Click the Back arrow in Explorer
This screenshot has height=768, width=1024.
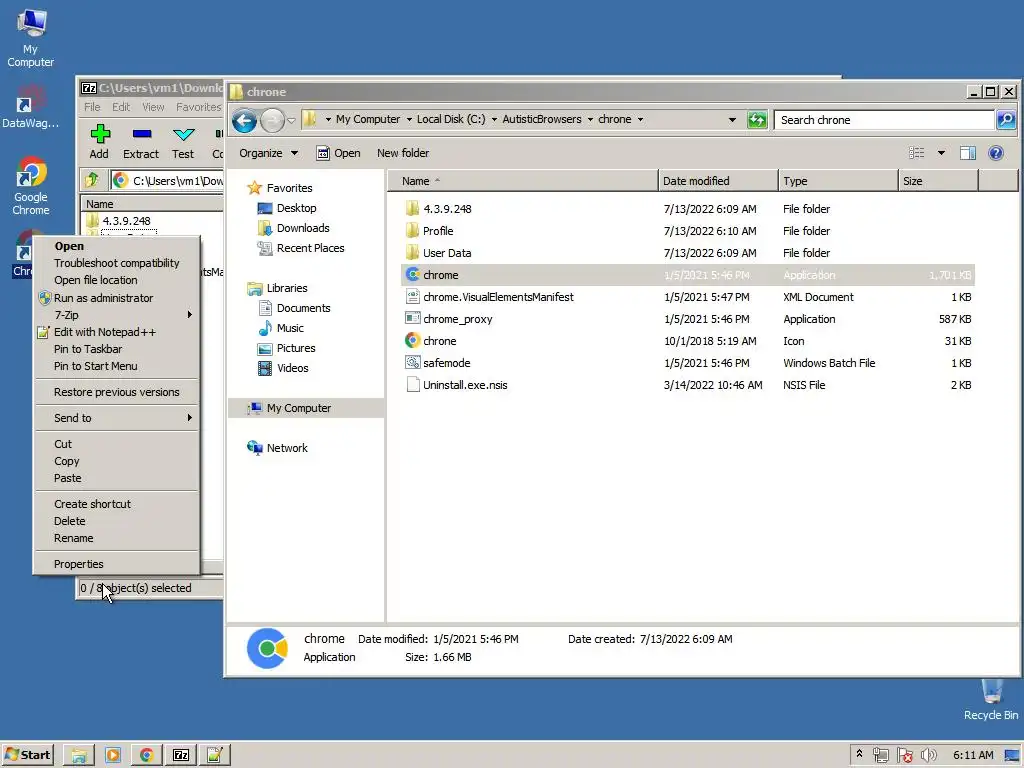(x=244, y=120)
